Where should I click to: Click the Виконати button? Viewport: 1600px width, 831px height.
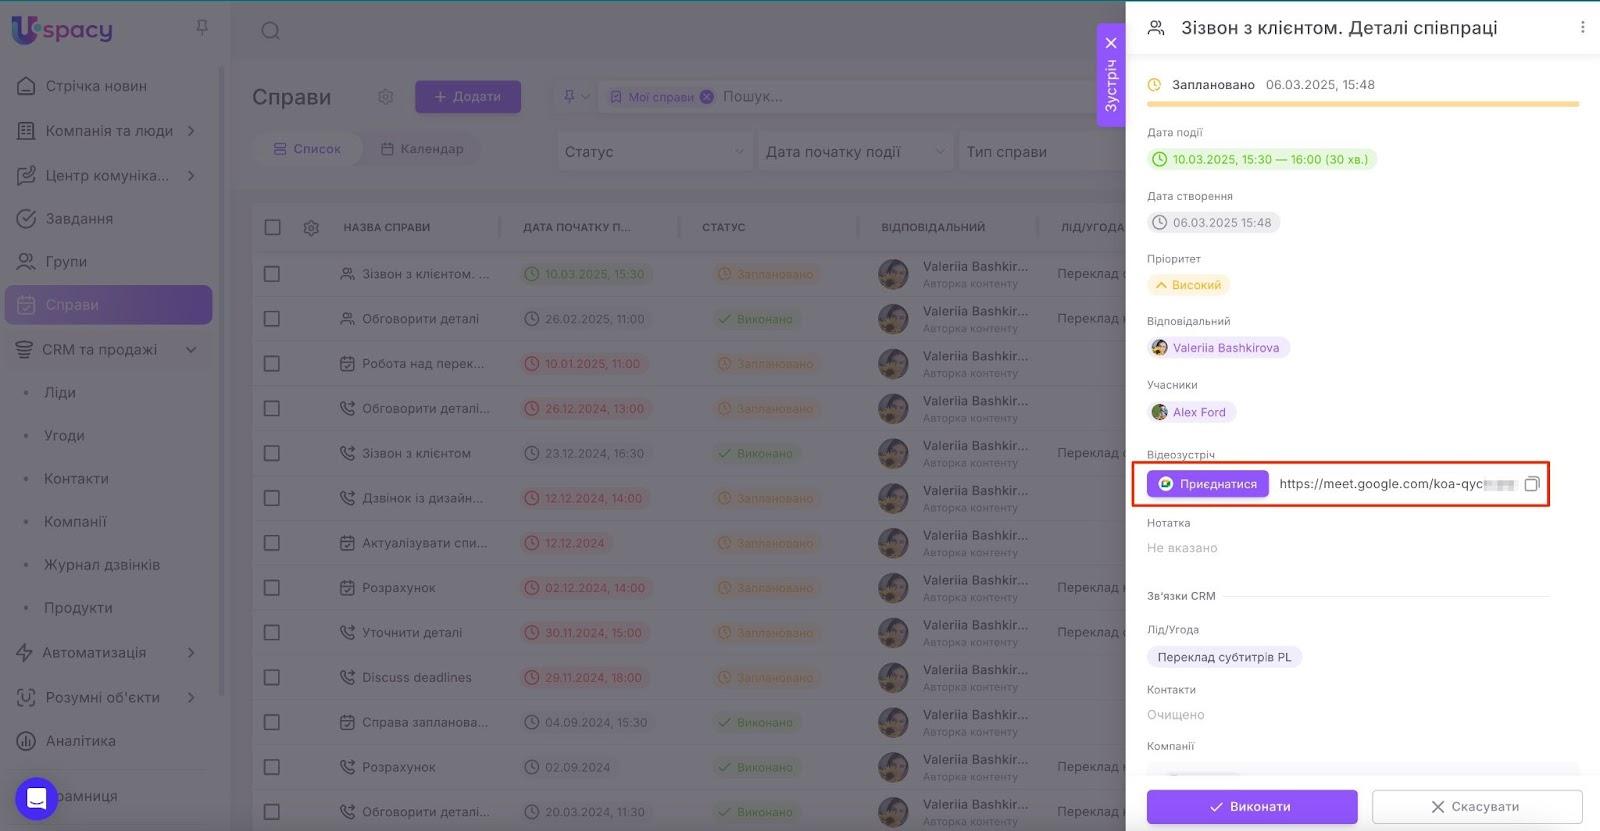(x=1252, y=807)
